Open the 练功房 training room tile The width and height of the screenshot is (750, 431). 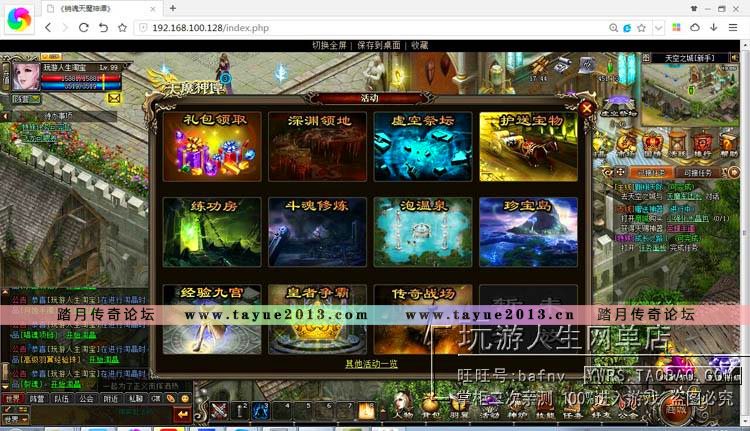point(212,232)
